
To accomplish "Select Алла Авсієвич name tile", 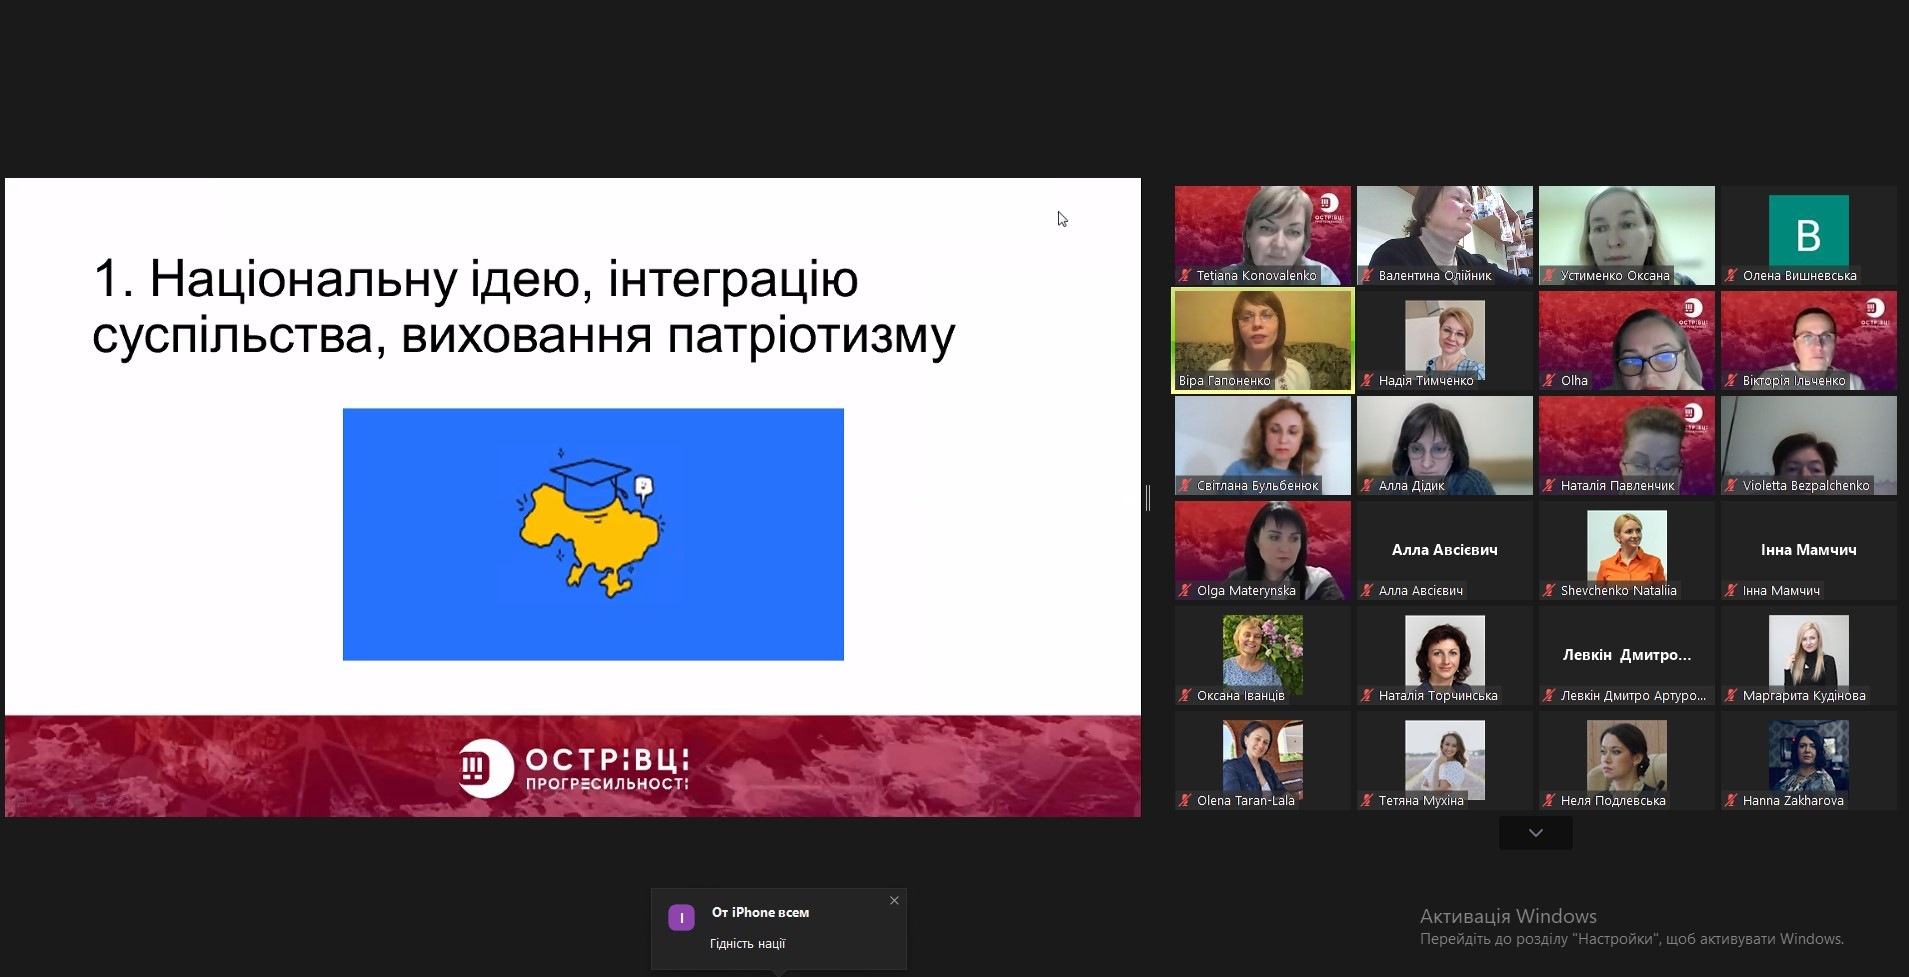I will click(x=1444, y=549).
